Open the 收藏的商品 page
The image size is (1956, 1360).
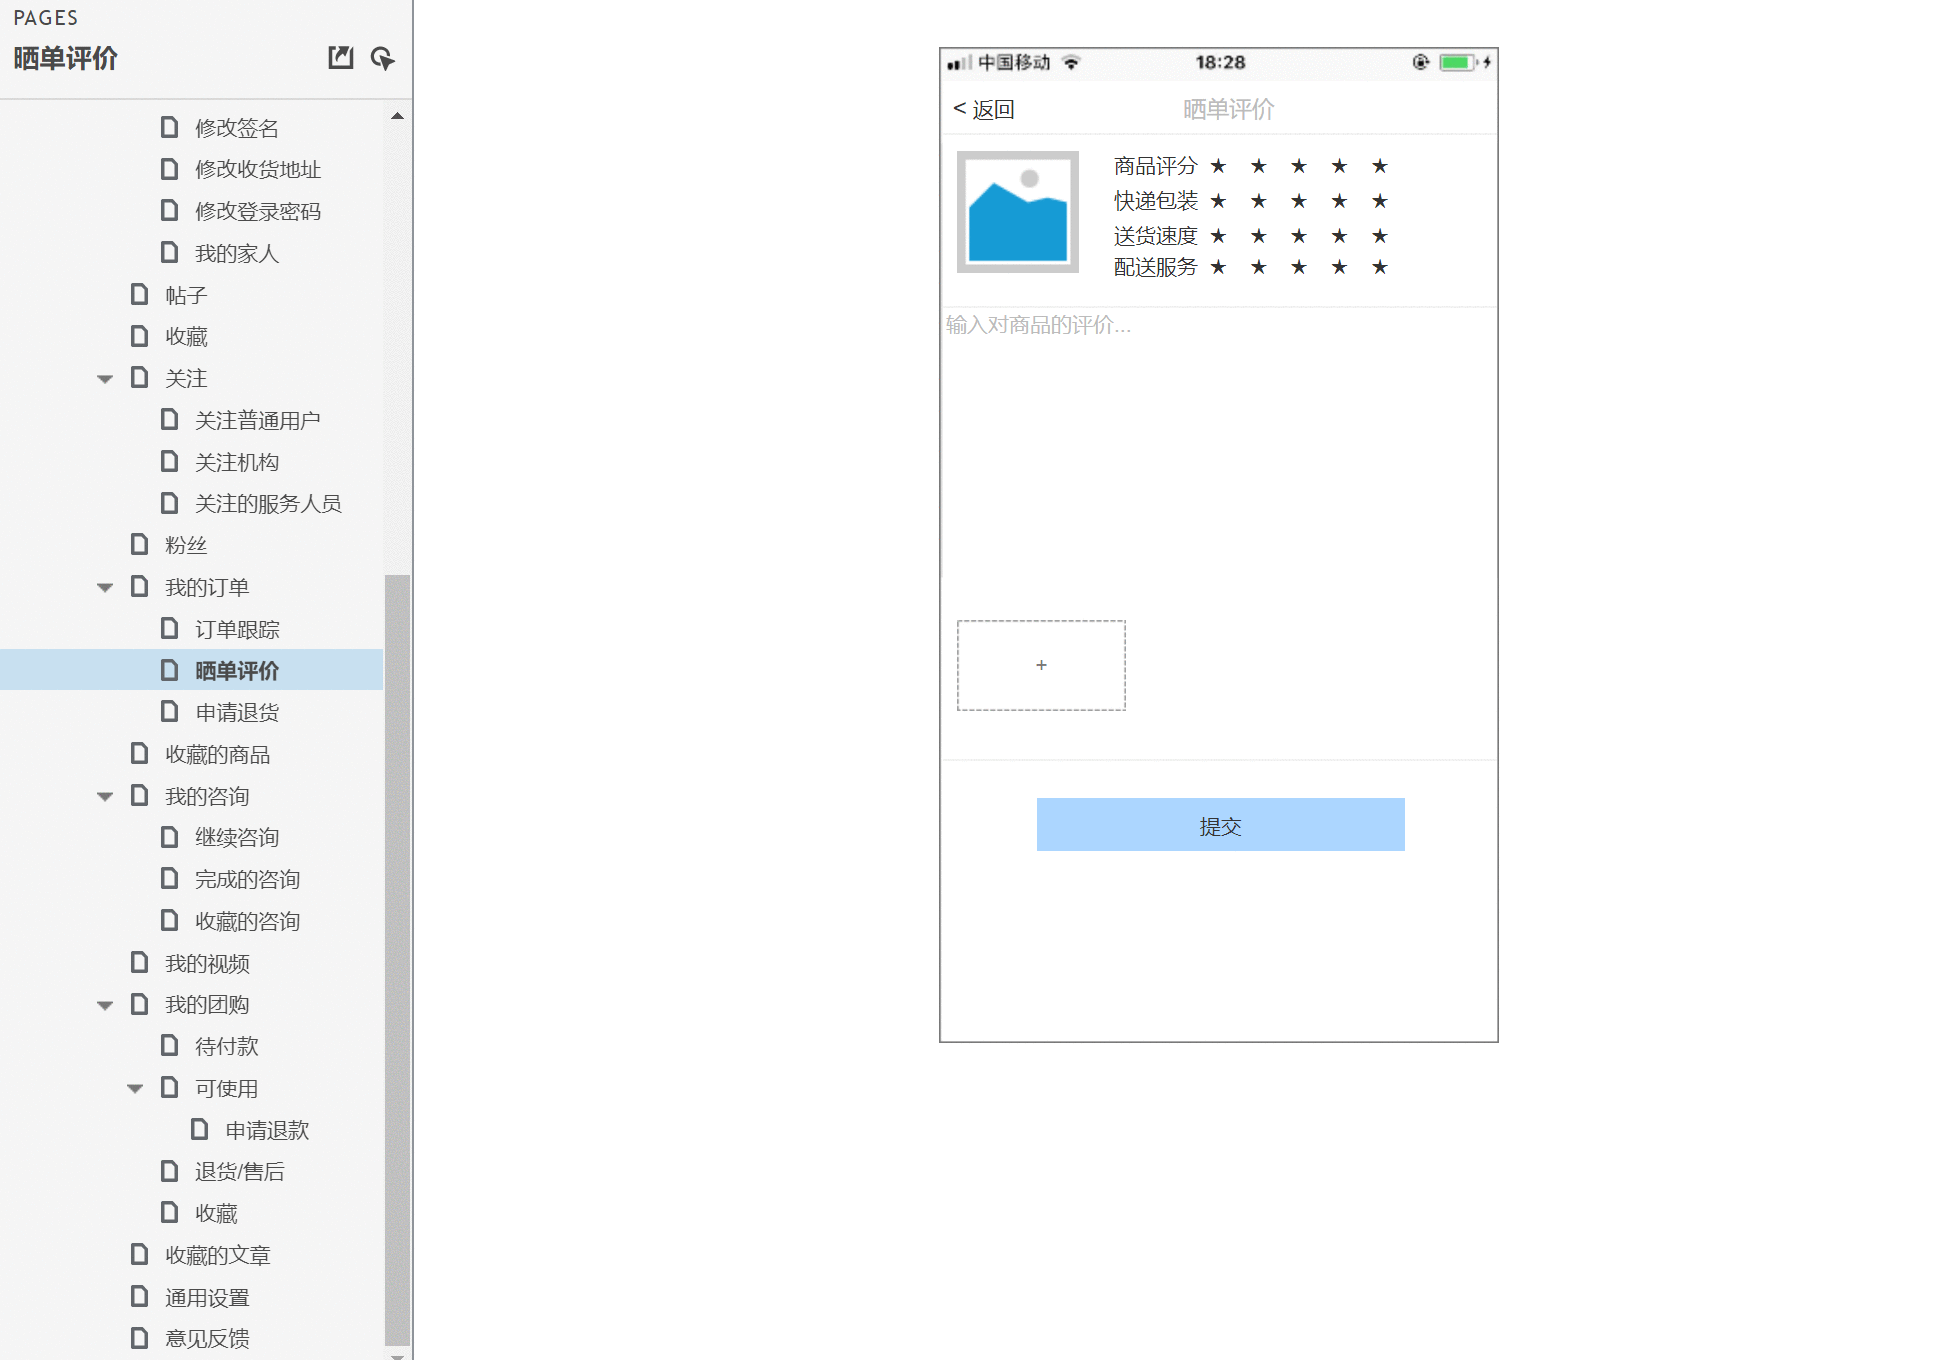[x=218, y=754]
